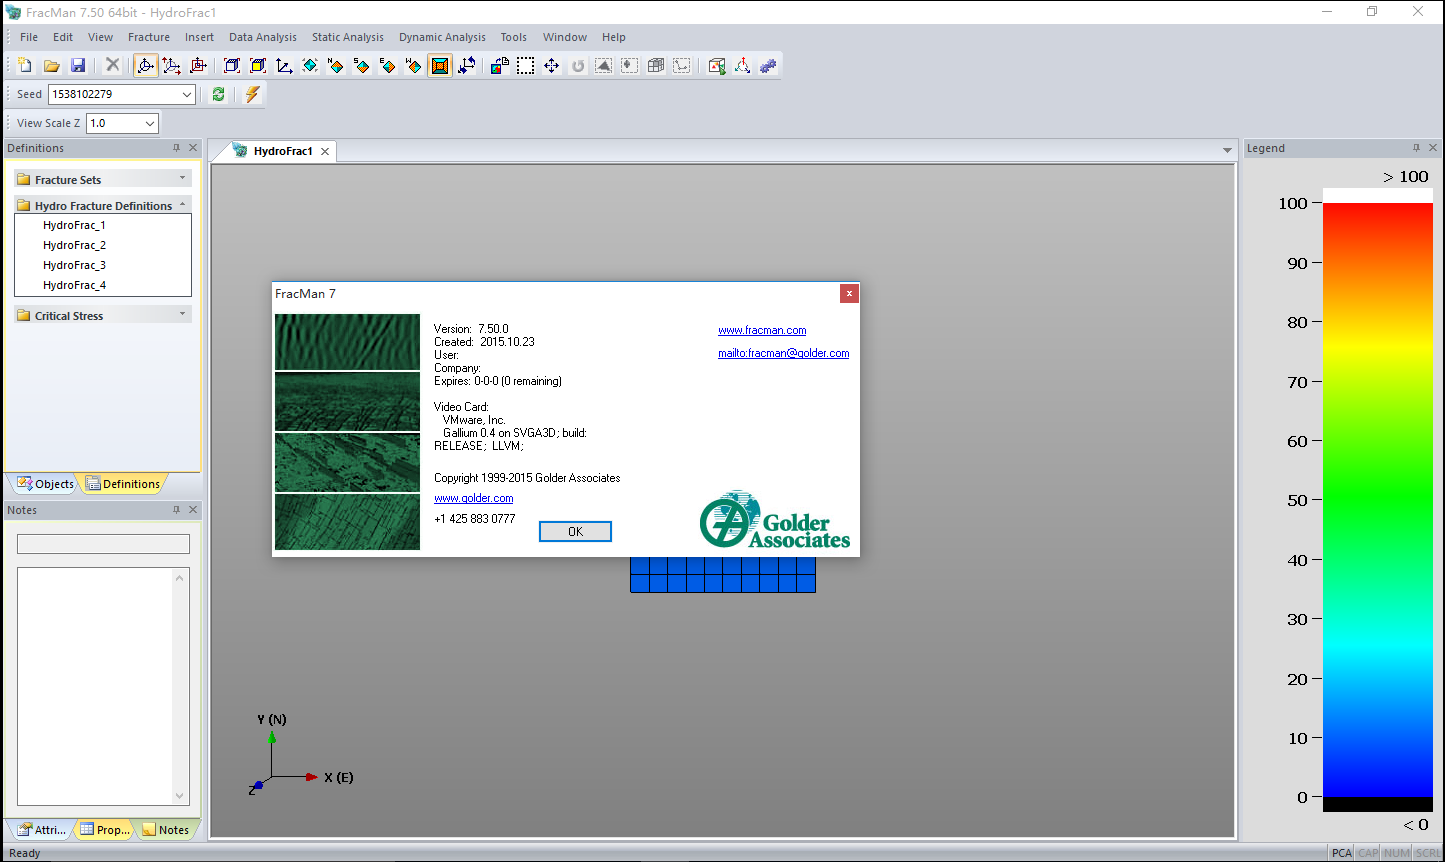Select HydroFrac_4 in definitions list
Screen dimensions: 1445x862
(74, 285)
